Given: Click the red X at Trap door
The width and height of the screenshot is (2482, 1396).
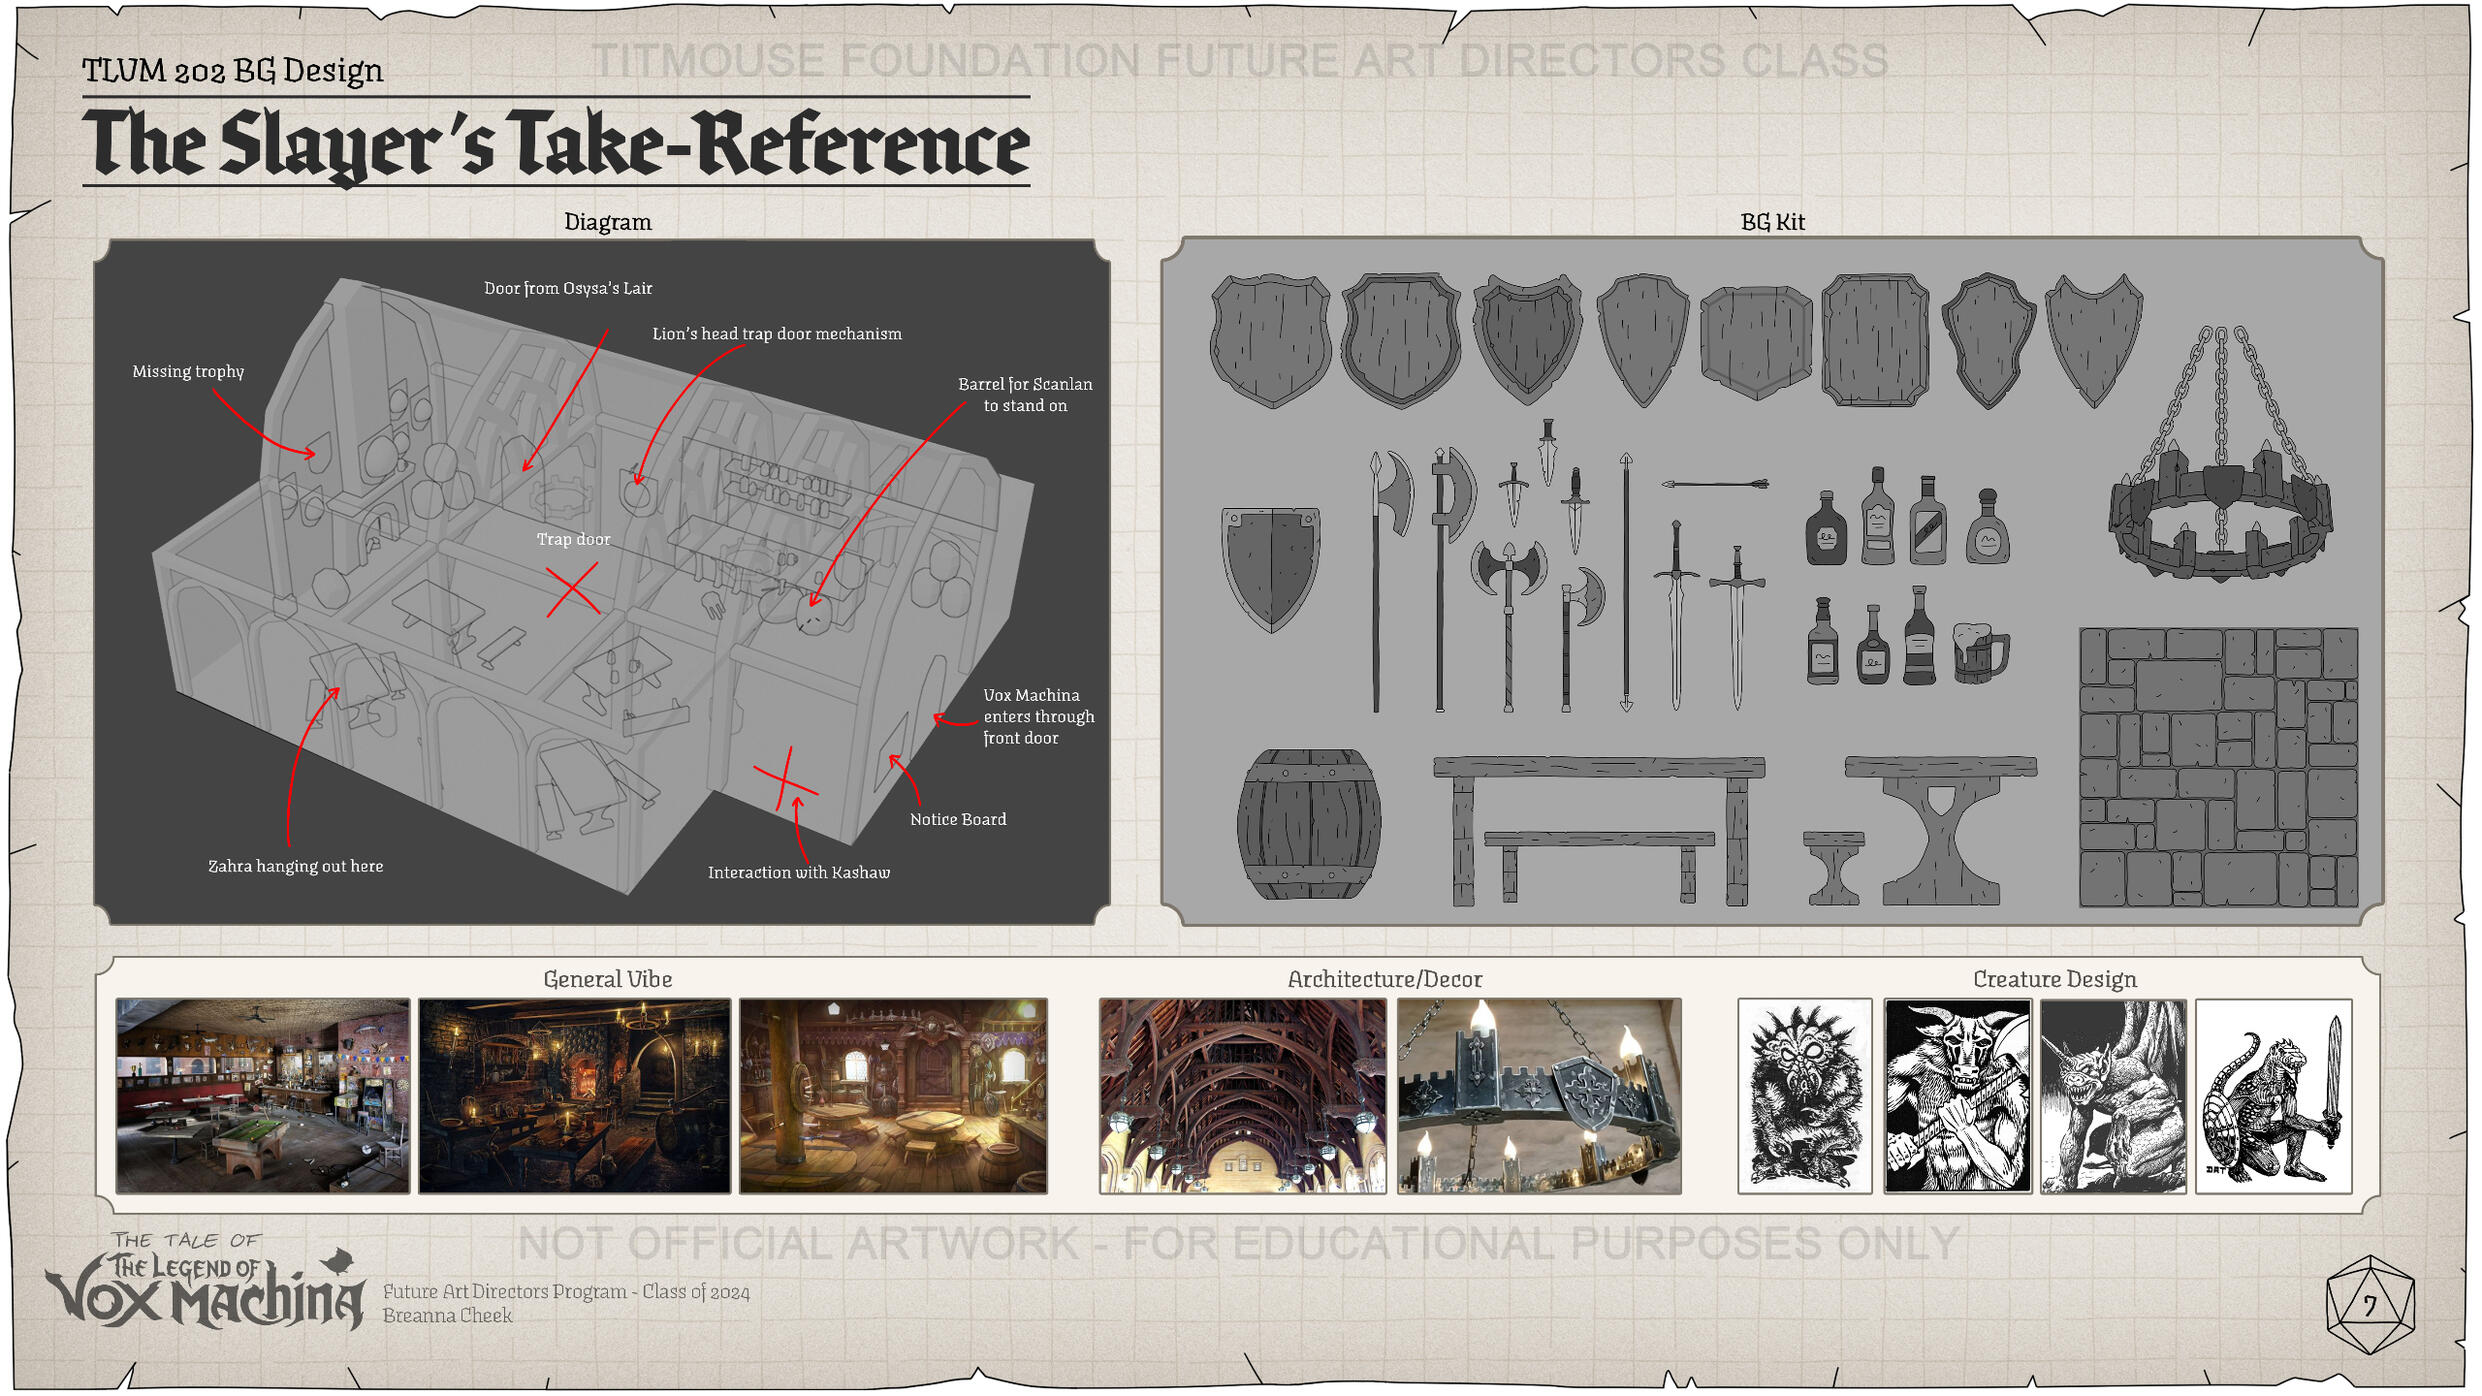Looking at the screenshot, I should click(572, 589).
